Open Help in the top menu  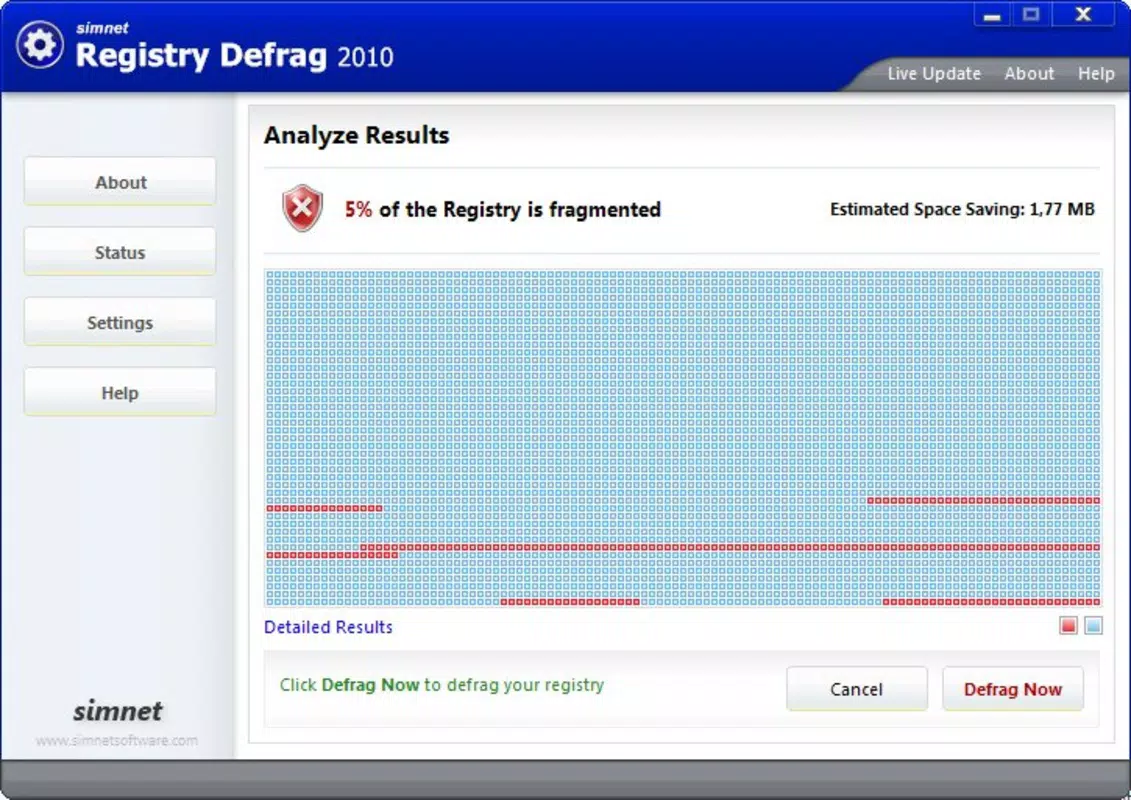coord(1096,74)
